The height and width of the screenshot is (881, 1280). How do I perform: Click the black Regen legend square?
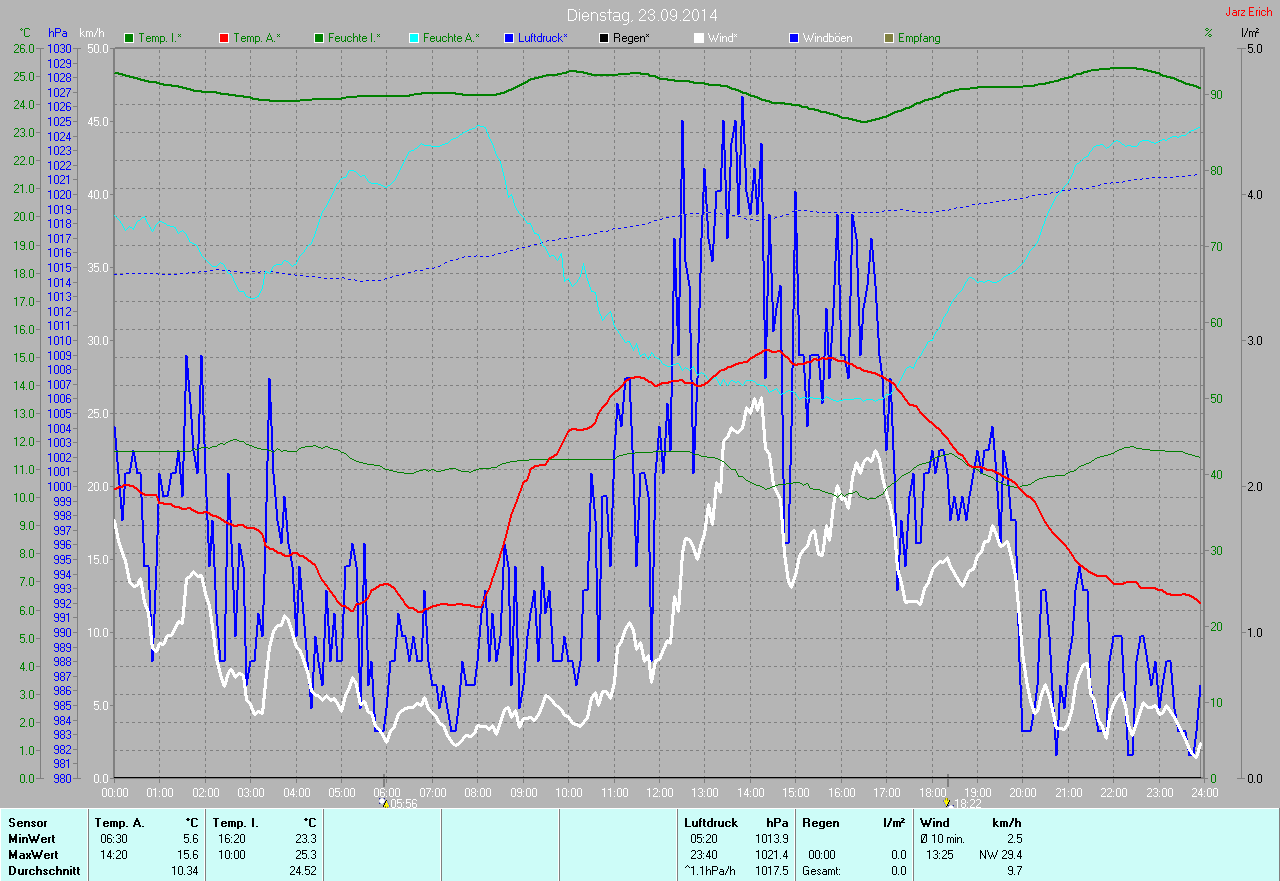[x=603, y=38]
